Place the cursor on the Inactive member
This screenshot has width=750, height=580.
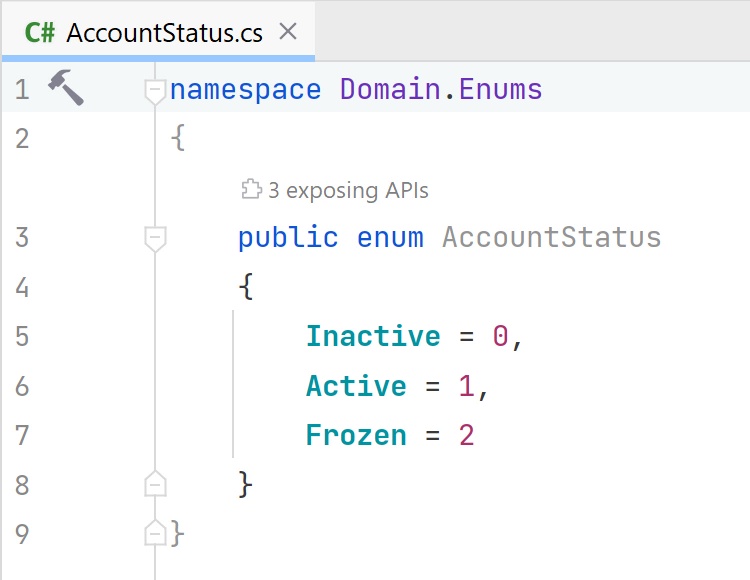pos(373,336)
